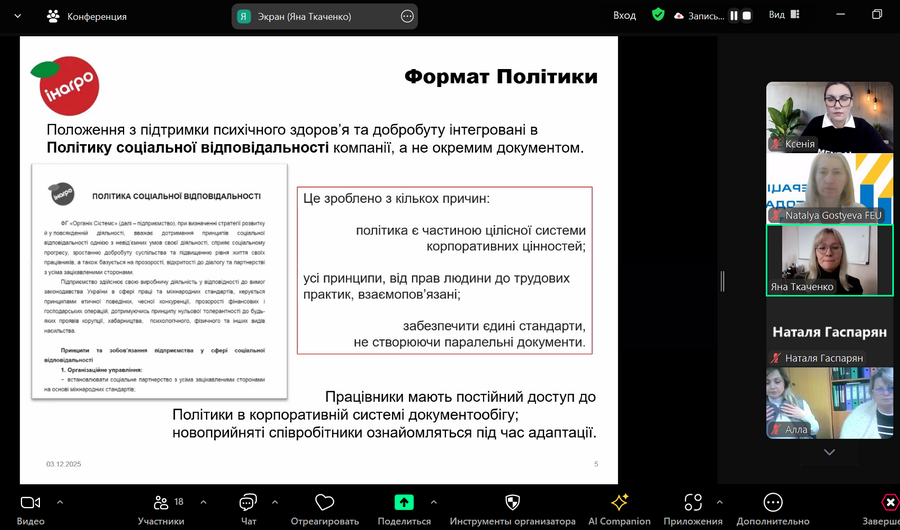
Task: Select Ксения's video tile
Action: coord(829,117)
